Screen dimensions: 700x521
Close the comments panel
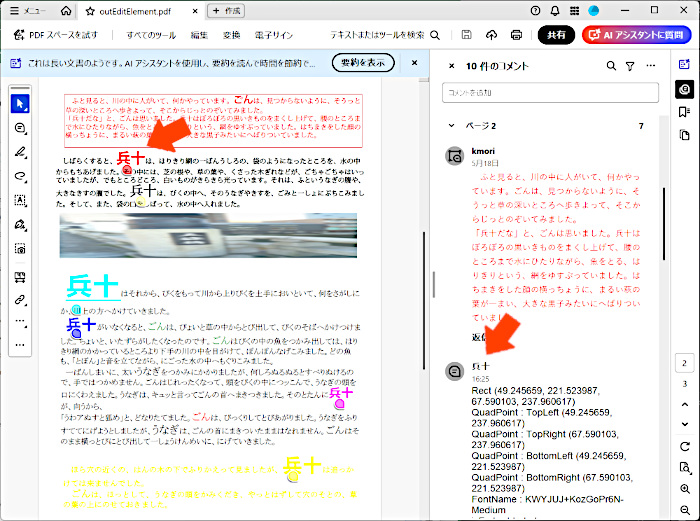click(x=451, y=66)
